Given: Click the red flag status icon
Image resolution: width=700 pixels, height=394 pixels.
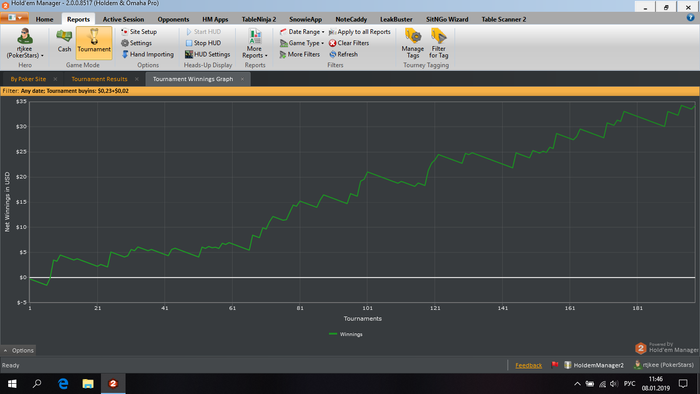Looking at the screenshot, I should 554,365.
